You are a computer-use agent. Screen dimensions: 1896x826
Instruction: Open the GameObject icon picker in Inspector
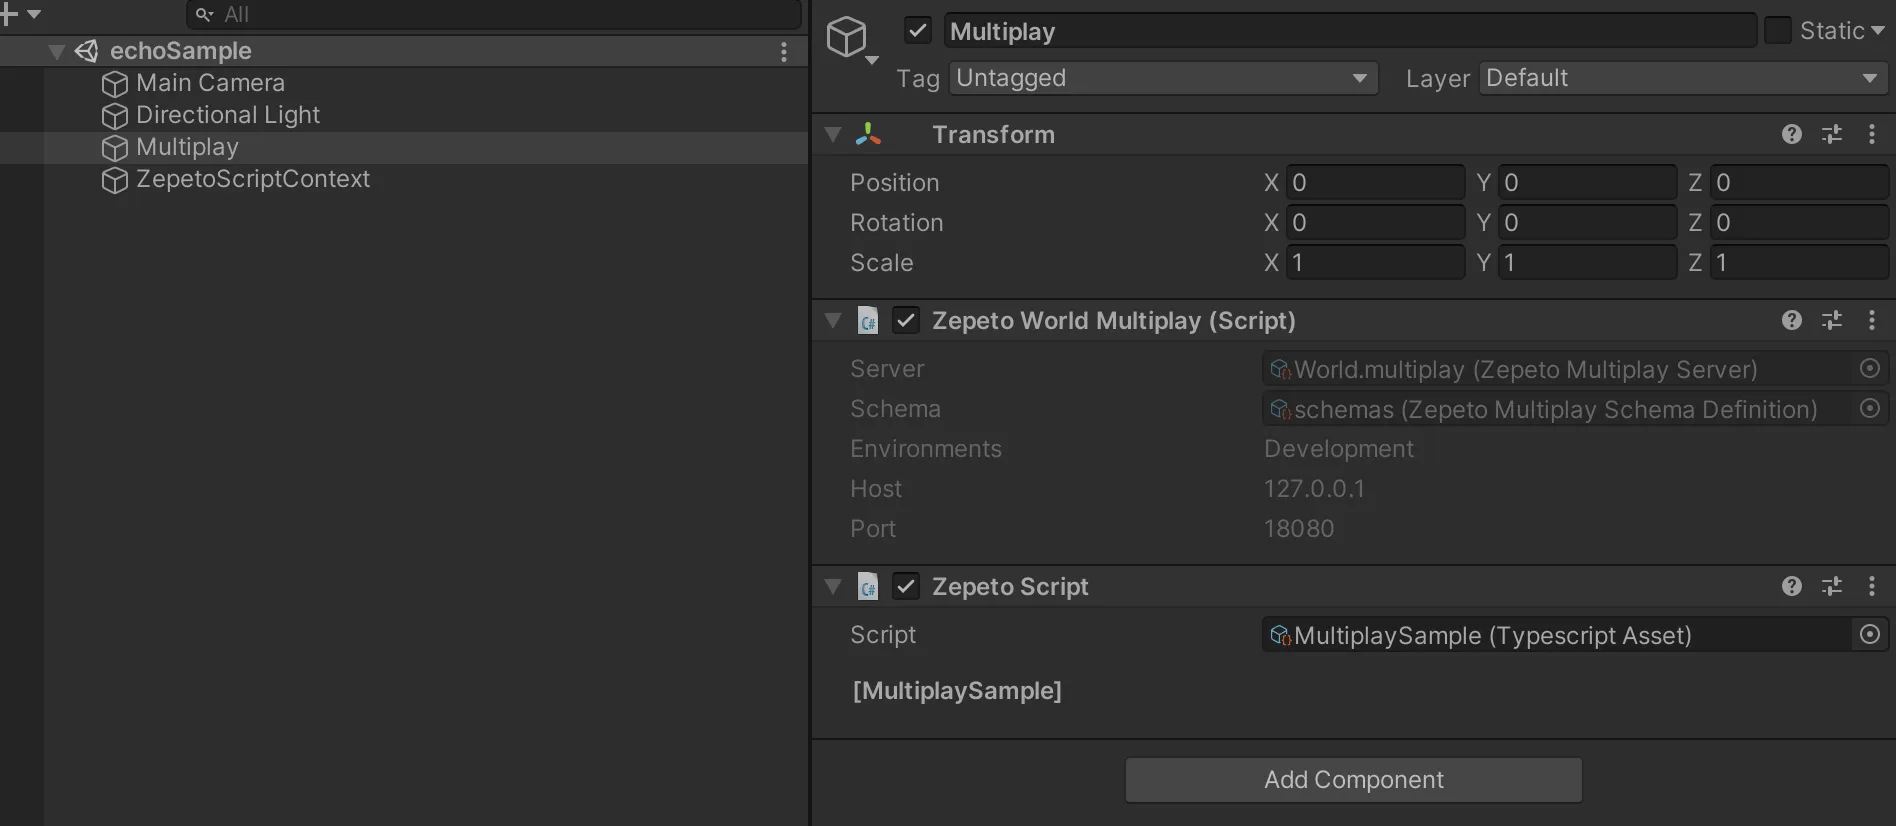coord(851,40)
